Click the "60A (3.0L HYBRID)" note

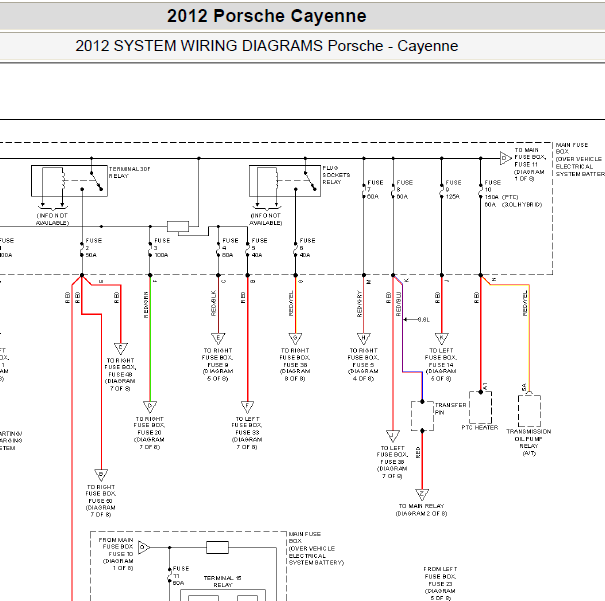pyautogui.click(x=513, y=204)
